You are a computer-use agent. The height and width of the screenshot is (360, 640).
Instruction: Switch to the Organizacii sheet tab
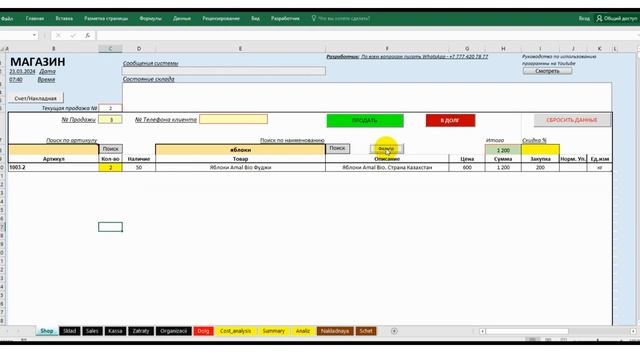click(x=173, y=331)
